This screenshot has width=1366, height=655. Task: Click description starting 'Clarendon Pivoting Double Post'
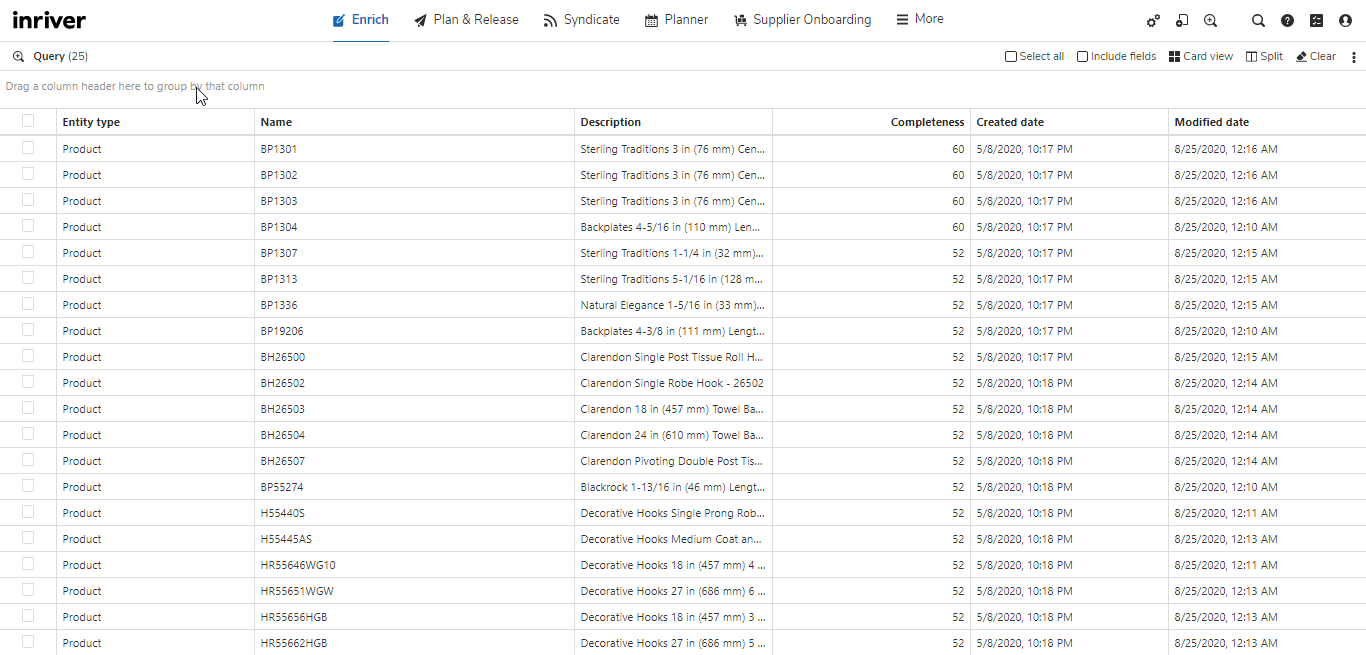(673, 461)
